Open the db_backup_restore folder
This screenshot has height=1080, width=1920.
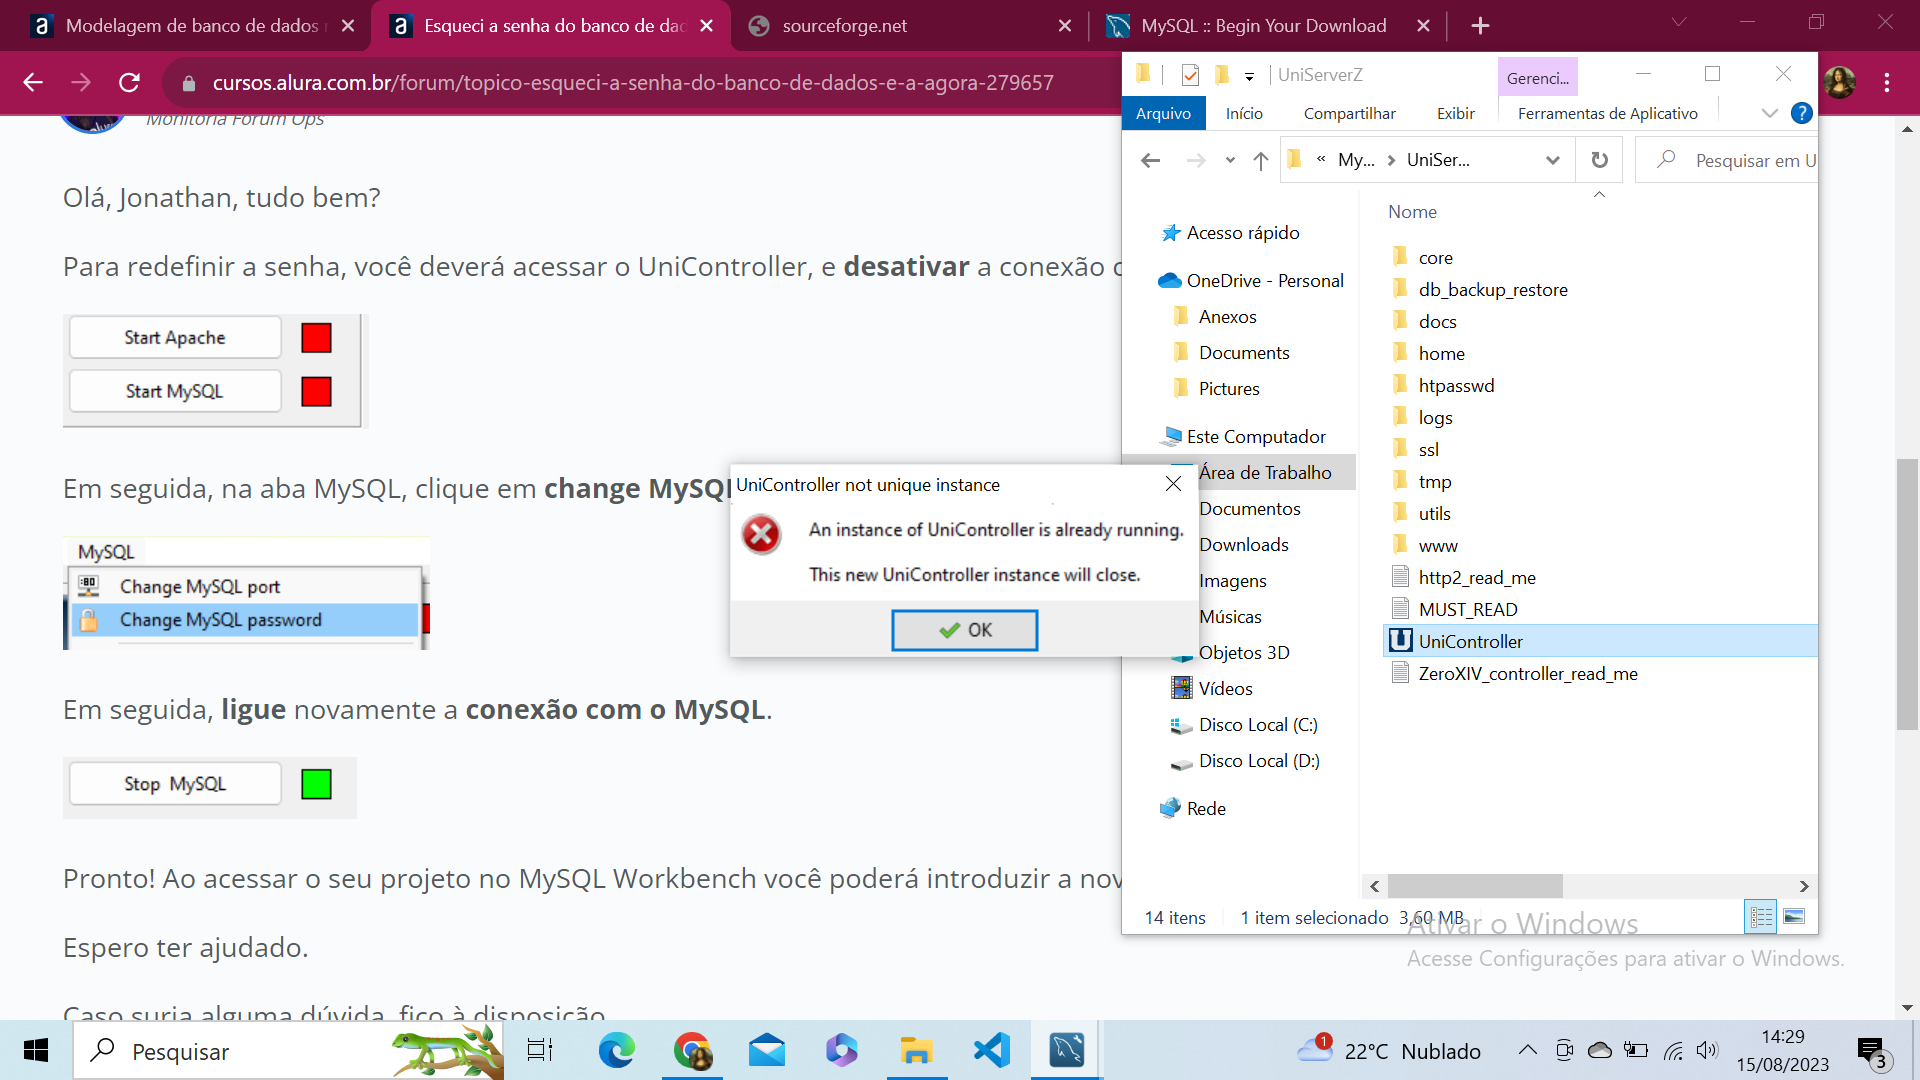[1492, 289]
